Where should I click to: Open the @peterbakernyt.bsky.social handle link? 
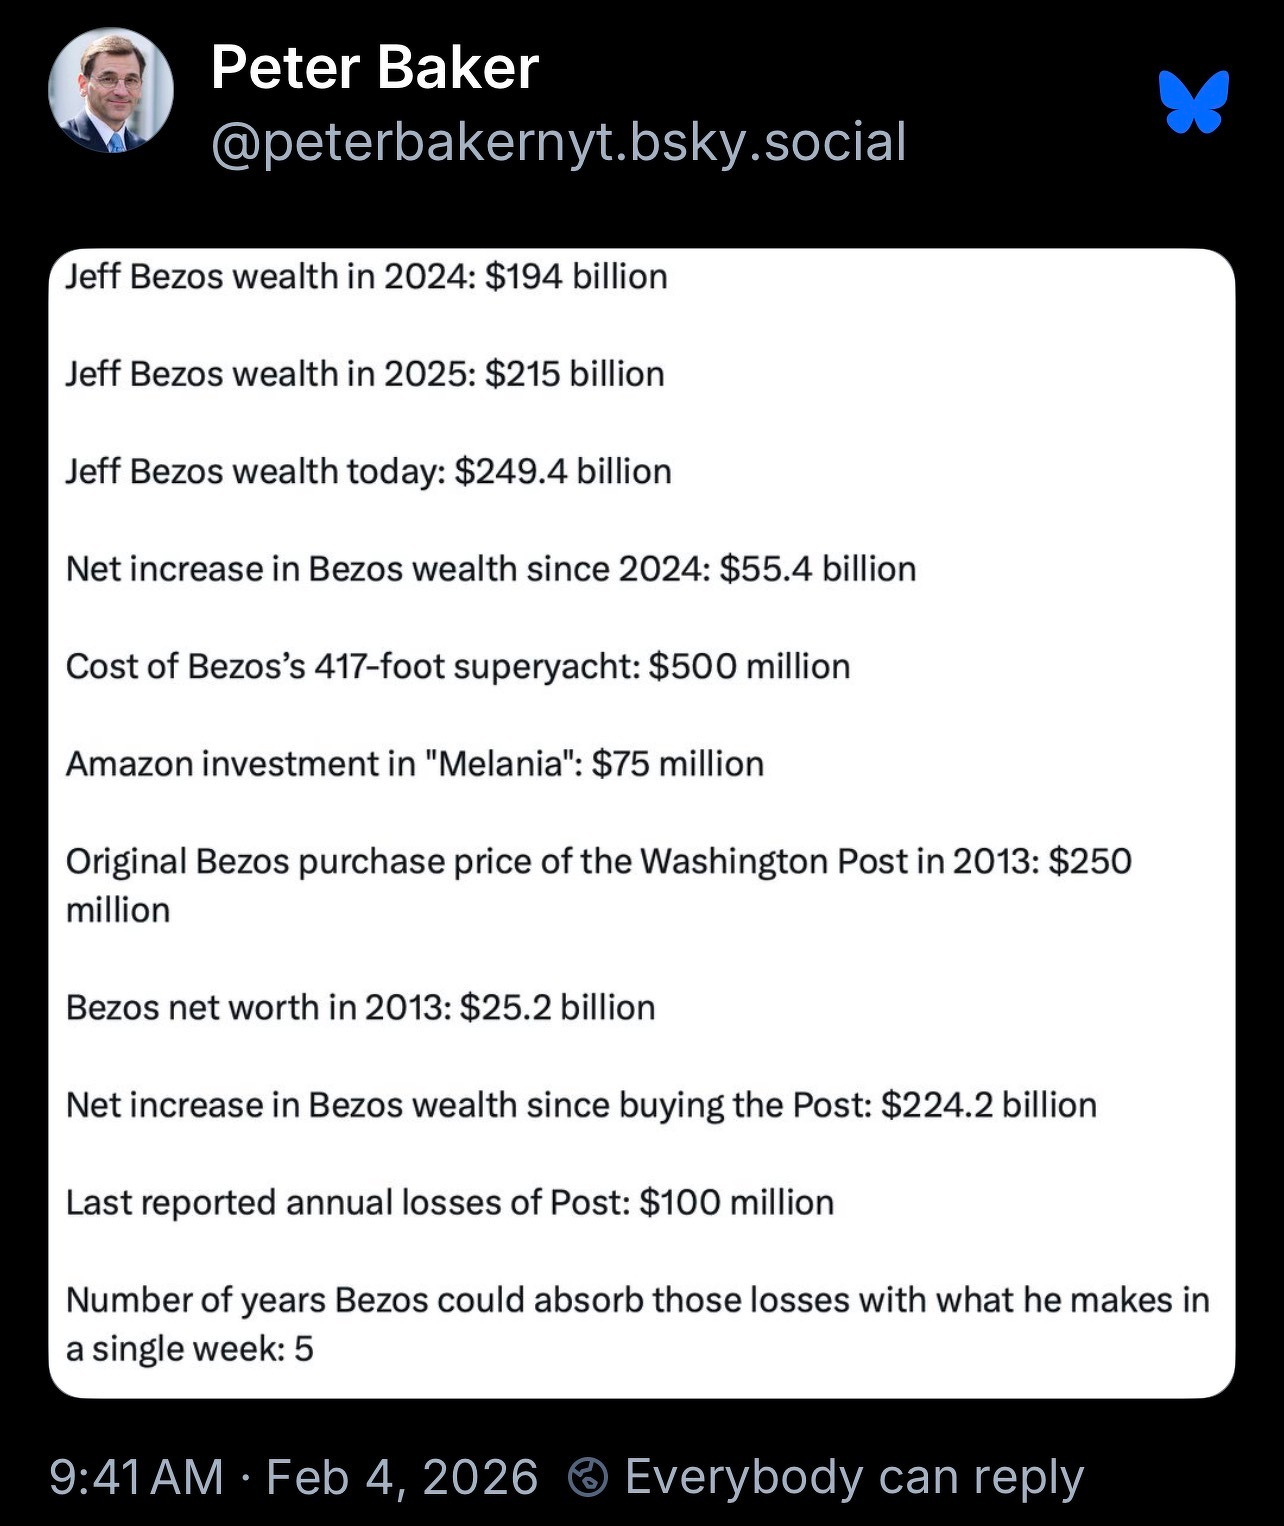559,141
